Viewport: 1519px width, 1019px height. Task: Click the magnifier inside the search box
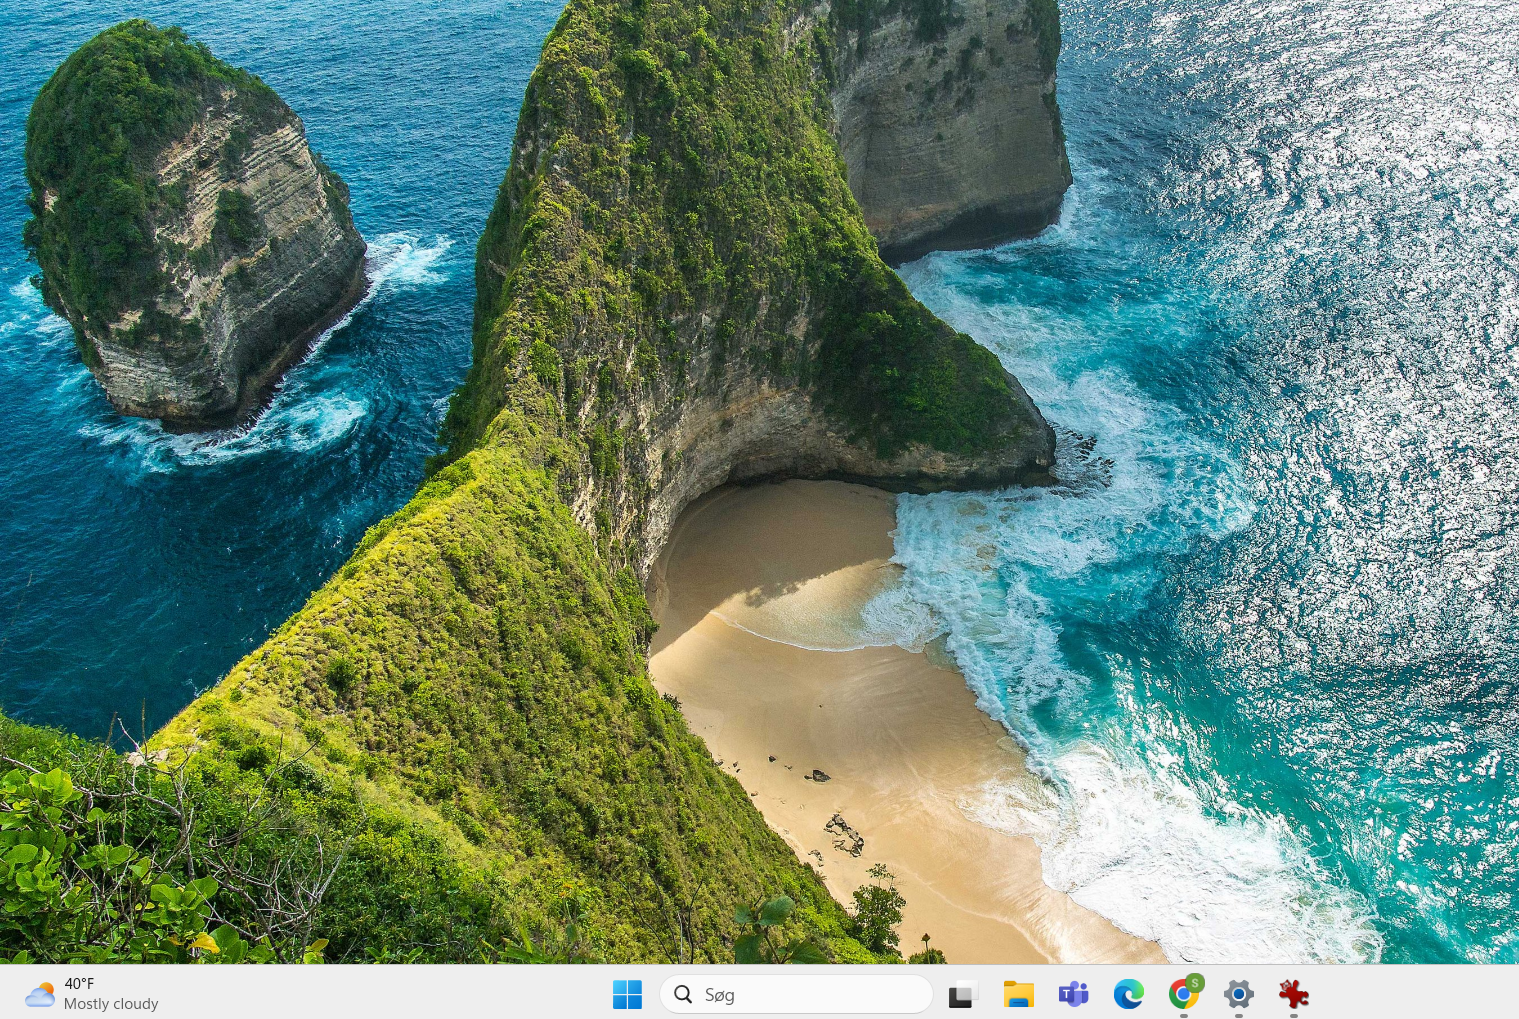683,994
